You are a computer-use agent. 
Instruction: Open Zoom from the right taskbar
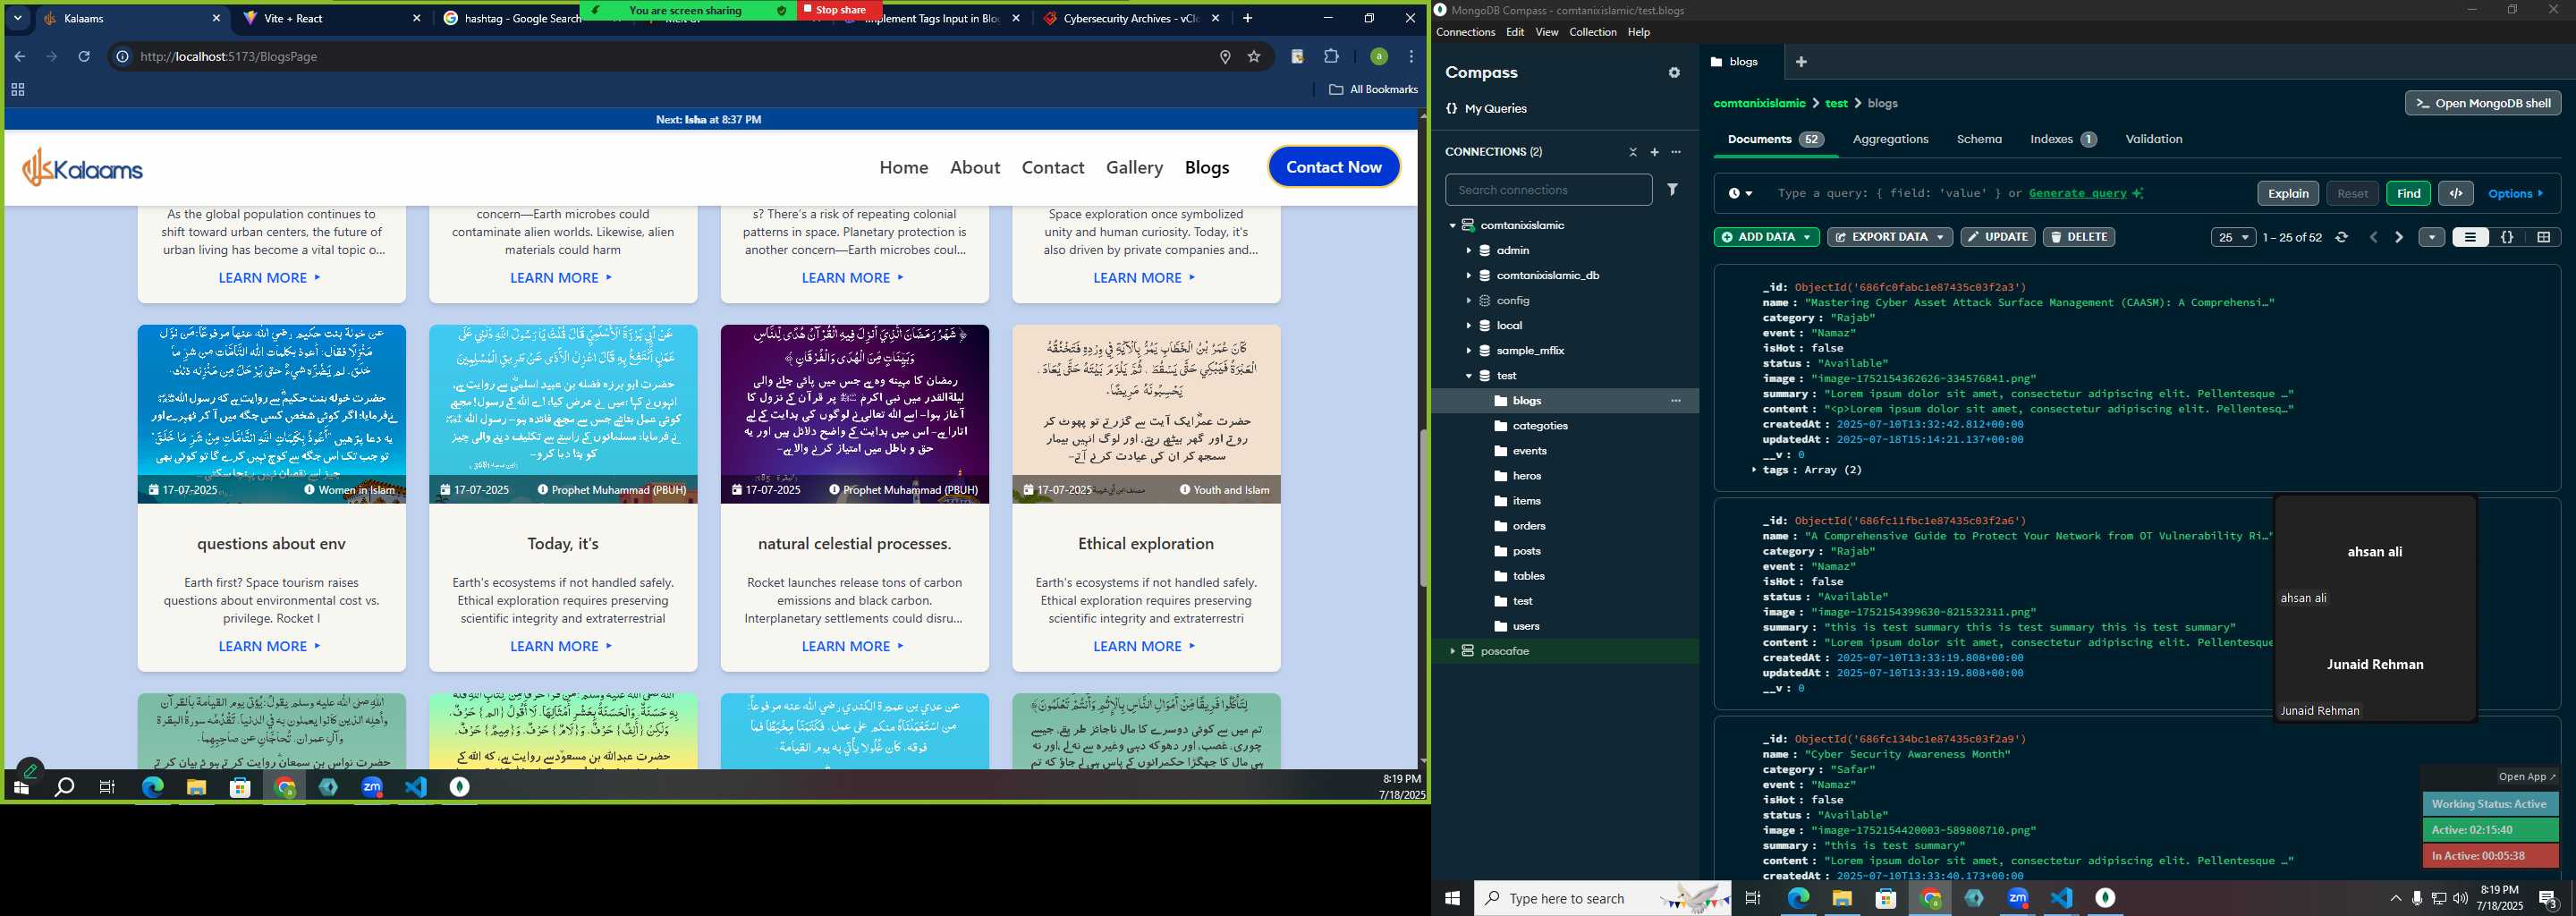2018,898
